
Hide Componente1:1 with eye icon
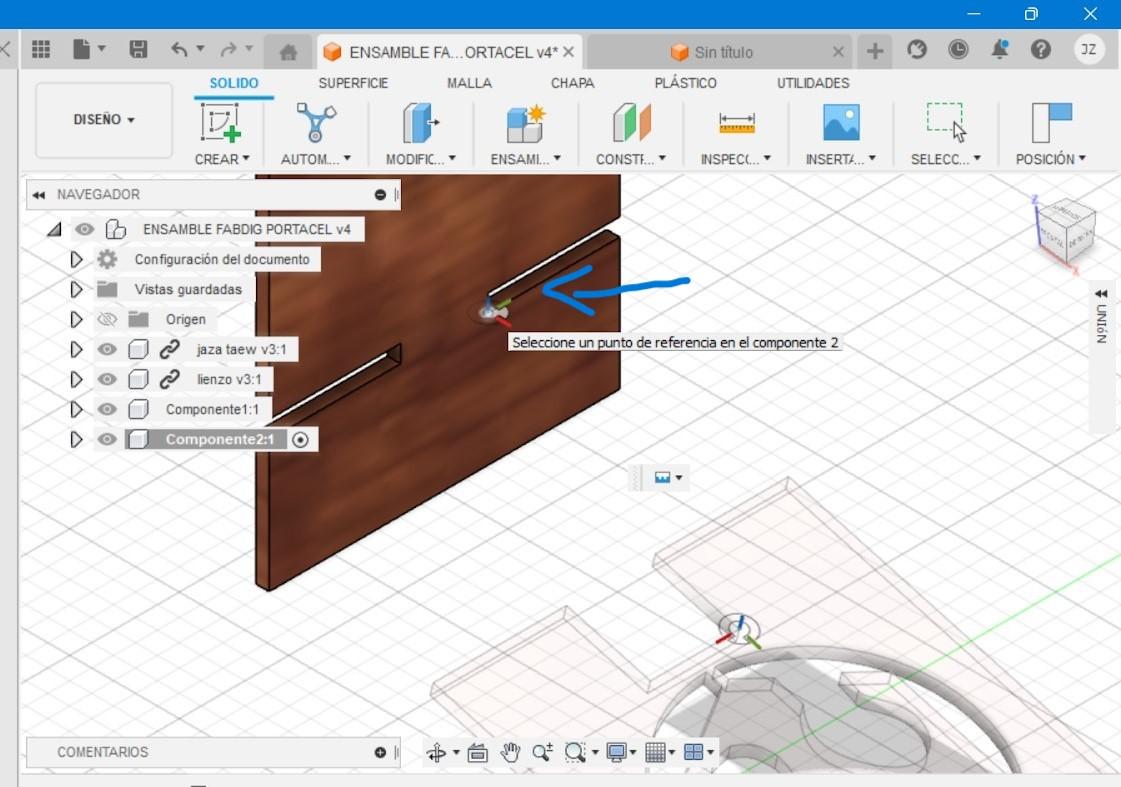coord(107,409)
